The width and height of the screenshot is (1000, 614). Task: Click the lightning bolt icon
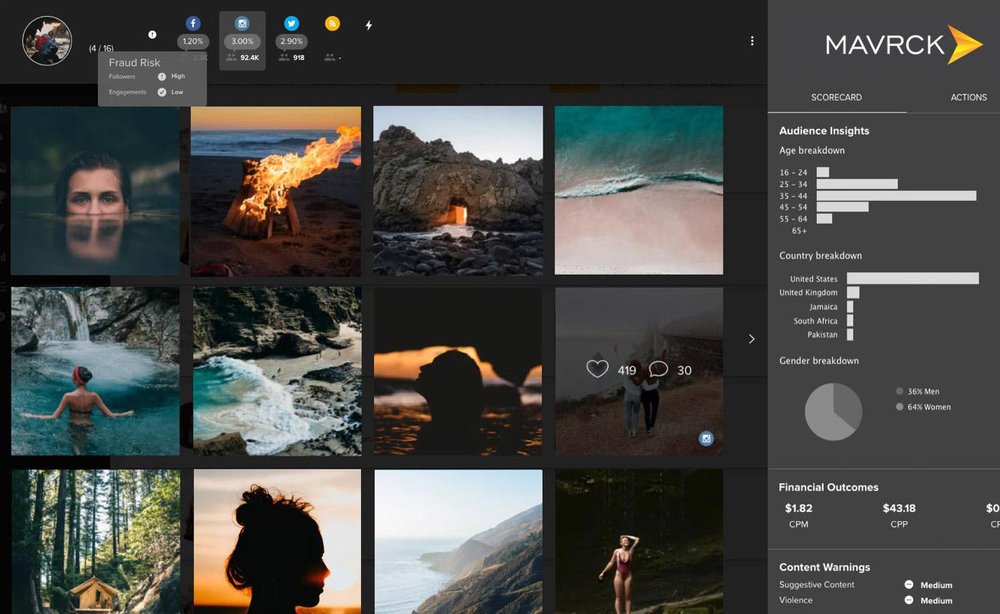pos(368,25)
